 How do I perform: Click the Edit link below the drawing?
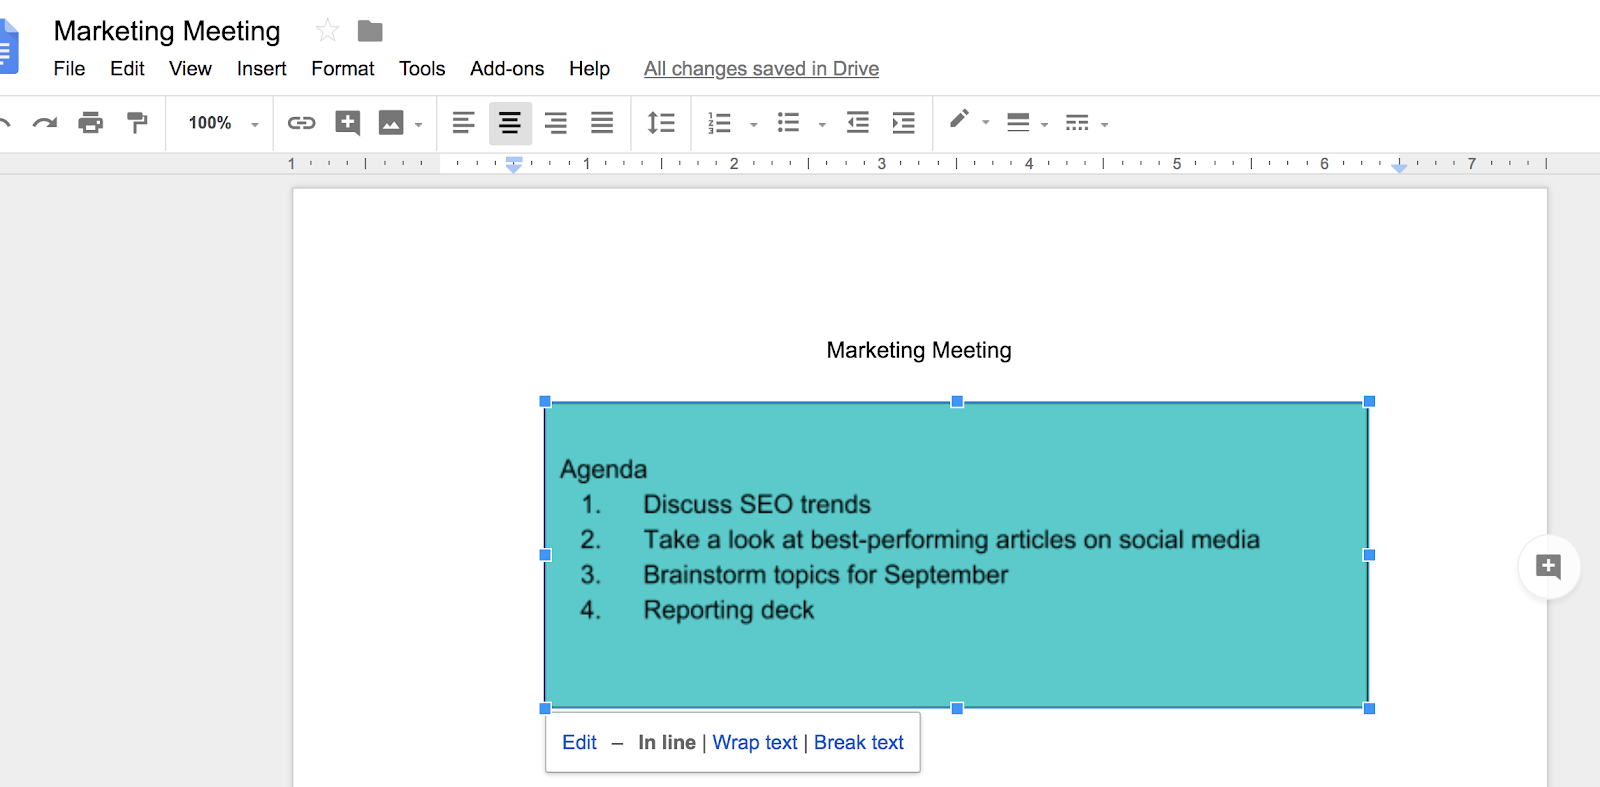[579, 742]
